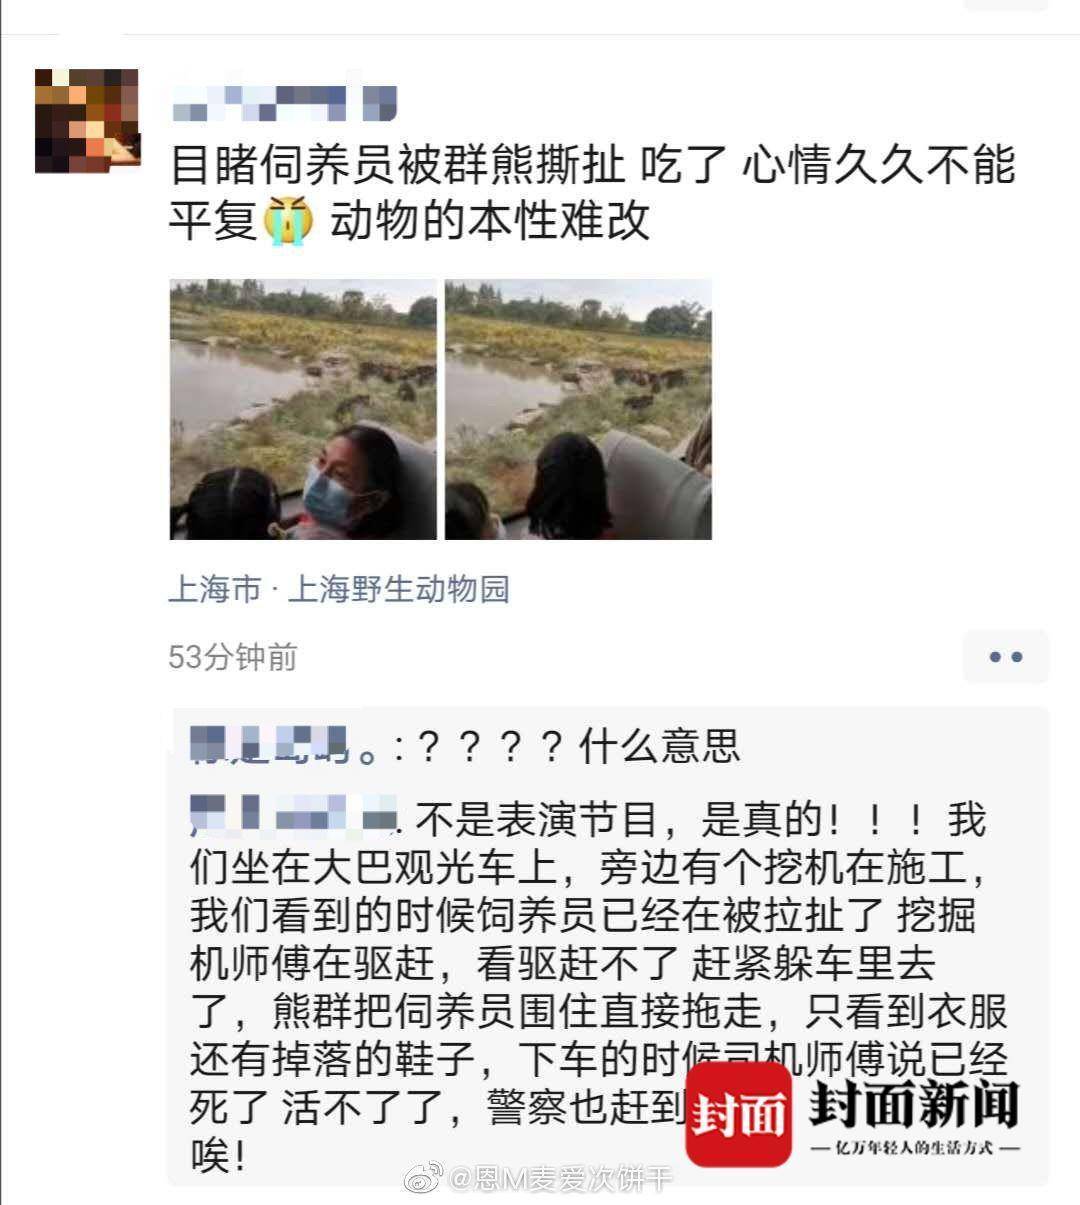The height and width of the screenshot is (1205, 1080).
Task: Click the 封面新闻 watermark text
Action: [913, 1104]
